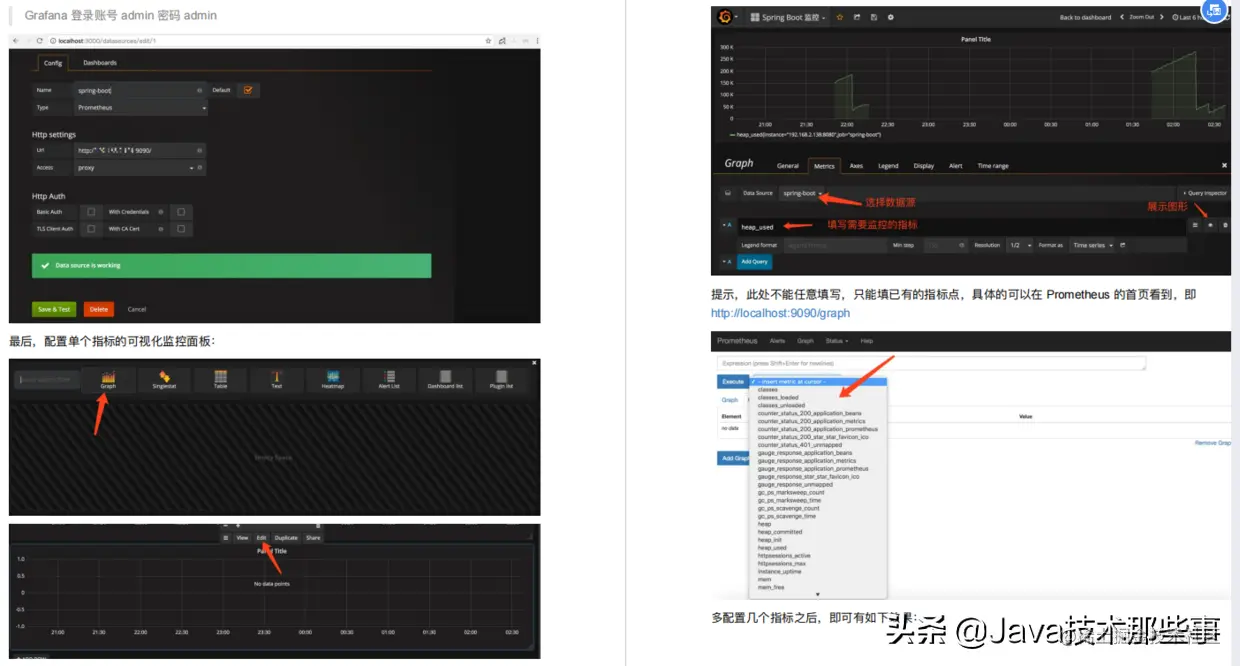Click the share dashboard icon

pos(857,17)
